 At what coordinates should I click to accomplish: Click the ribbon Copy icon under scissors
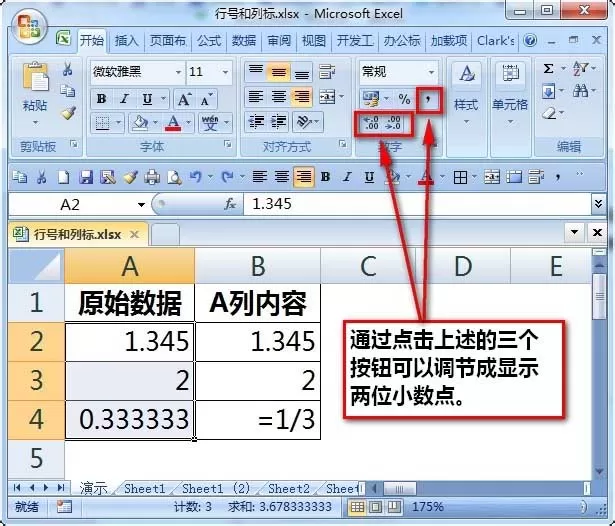tap(67, 91)
